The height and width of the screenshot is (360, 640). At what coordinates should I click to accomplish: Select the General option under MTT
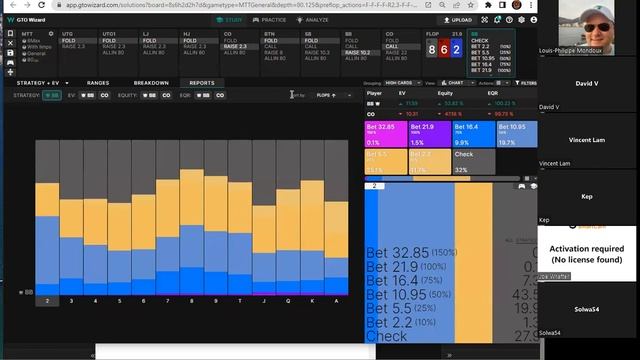[34, 53]
